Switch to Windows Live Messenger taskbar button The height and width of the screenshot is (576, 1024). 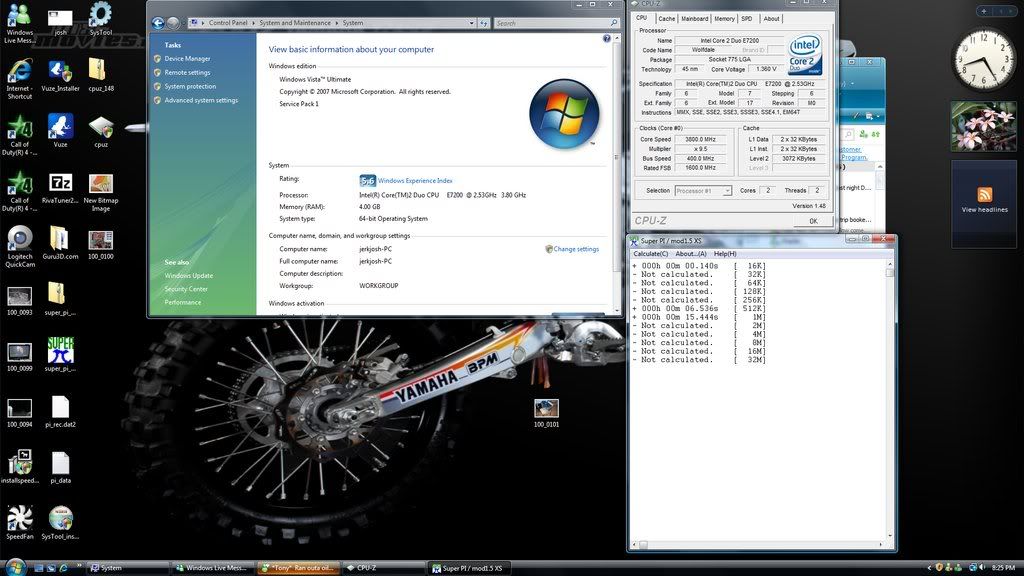pos(212,568)
